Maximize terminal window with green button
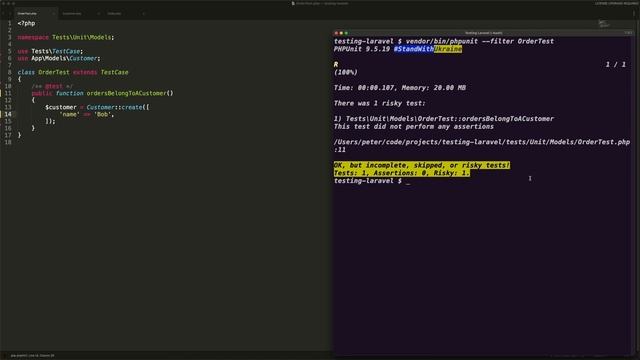Viewport: 640px width, 360px height. [x=346, y=33]
